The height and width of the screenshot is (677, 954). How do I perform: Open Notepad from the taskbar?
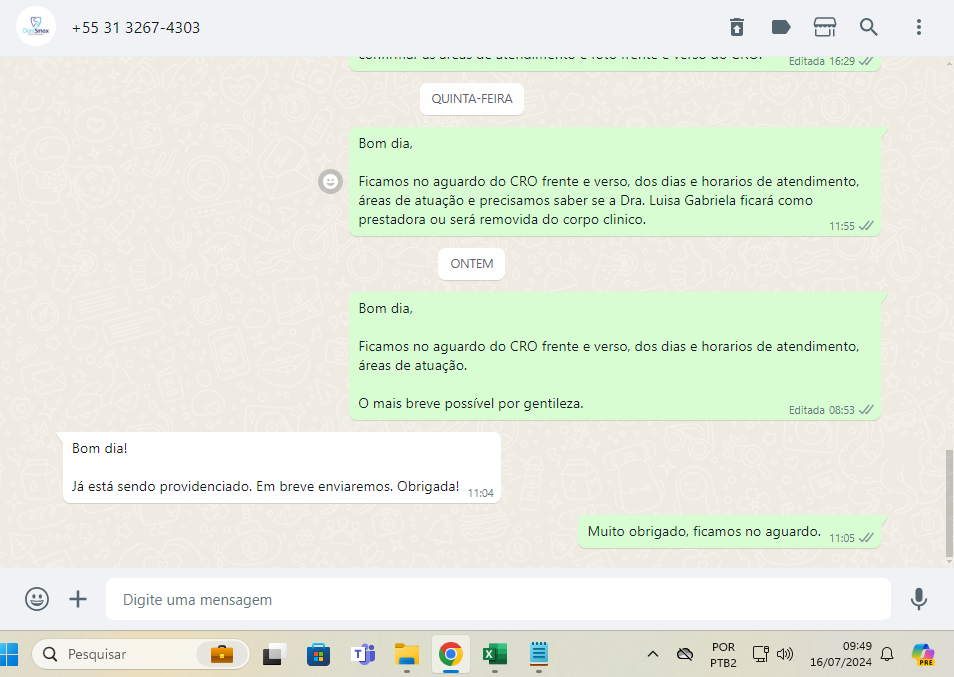coord(538,654)
